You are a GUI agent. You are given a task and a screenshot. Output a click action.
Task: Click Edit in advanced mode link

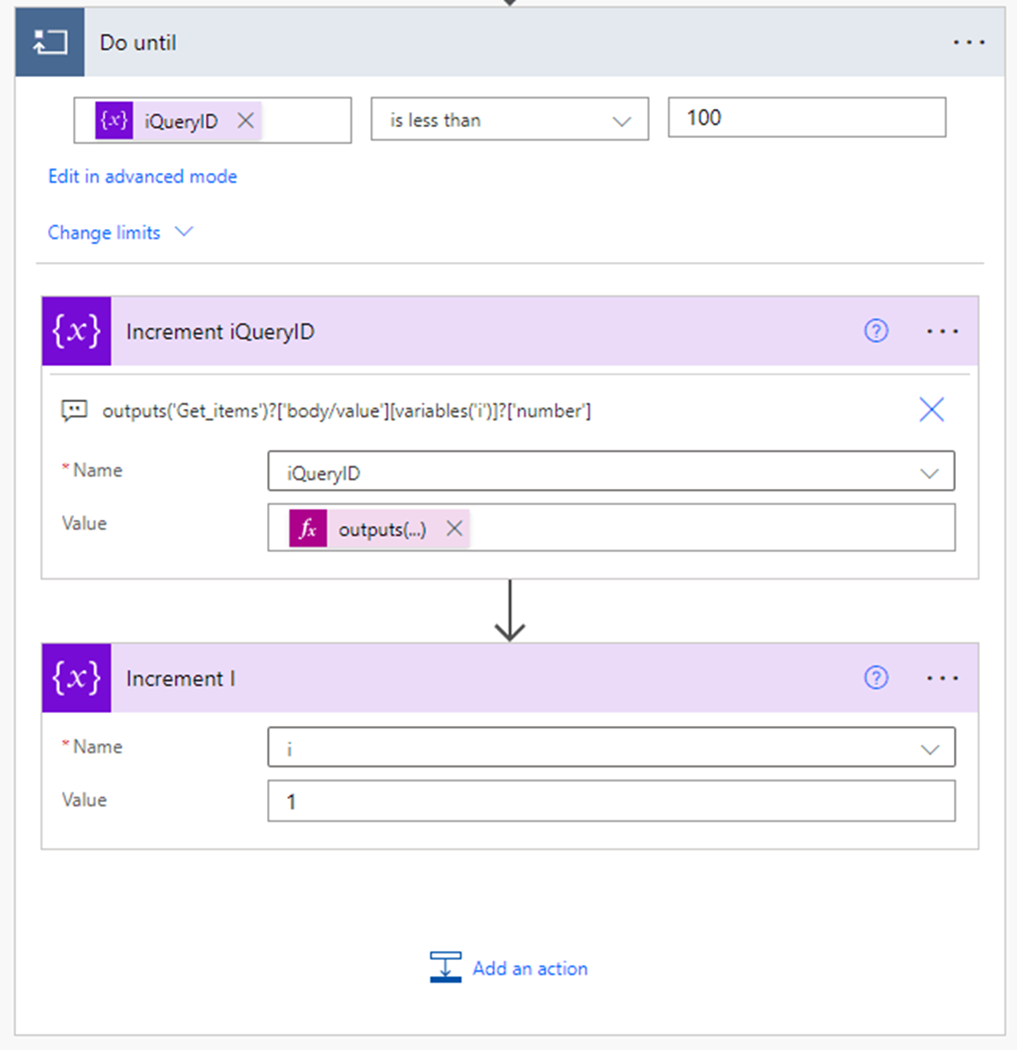point(142,177)
